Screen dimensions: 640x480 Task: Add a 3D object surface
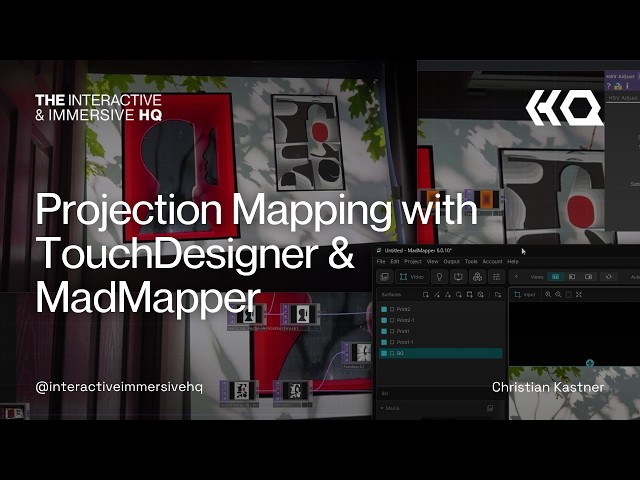click(x=480, y=295)
